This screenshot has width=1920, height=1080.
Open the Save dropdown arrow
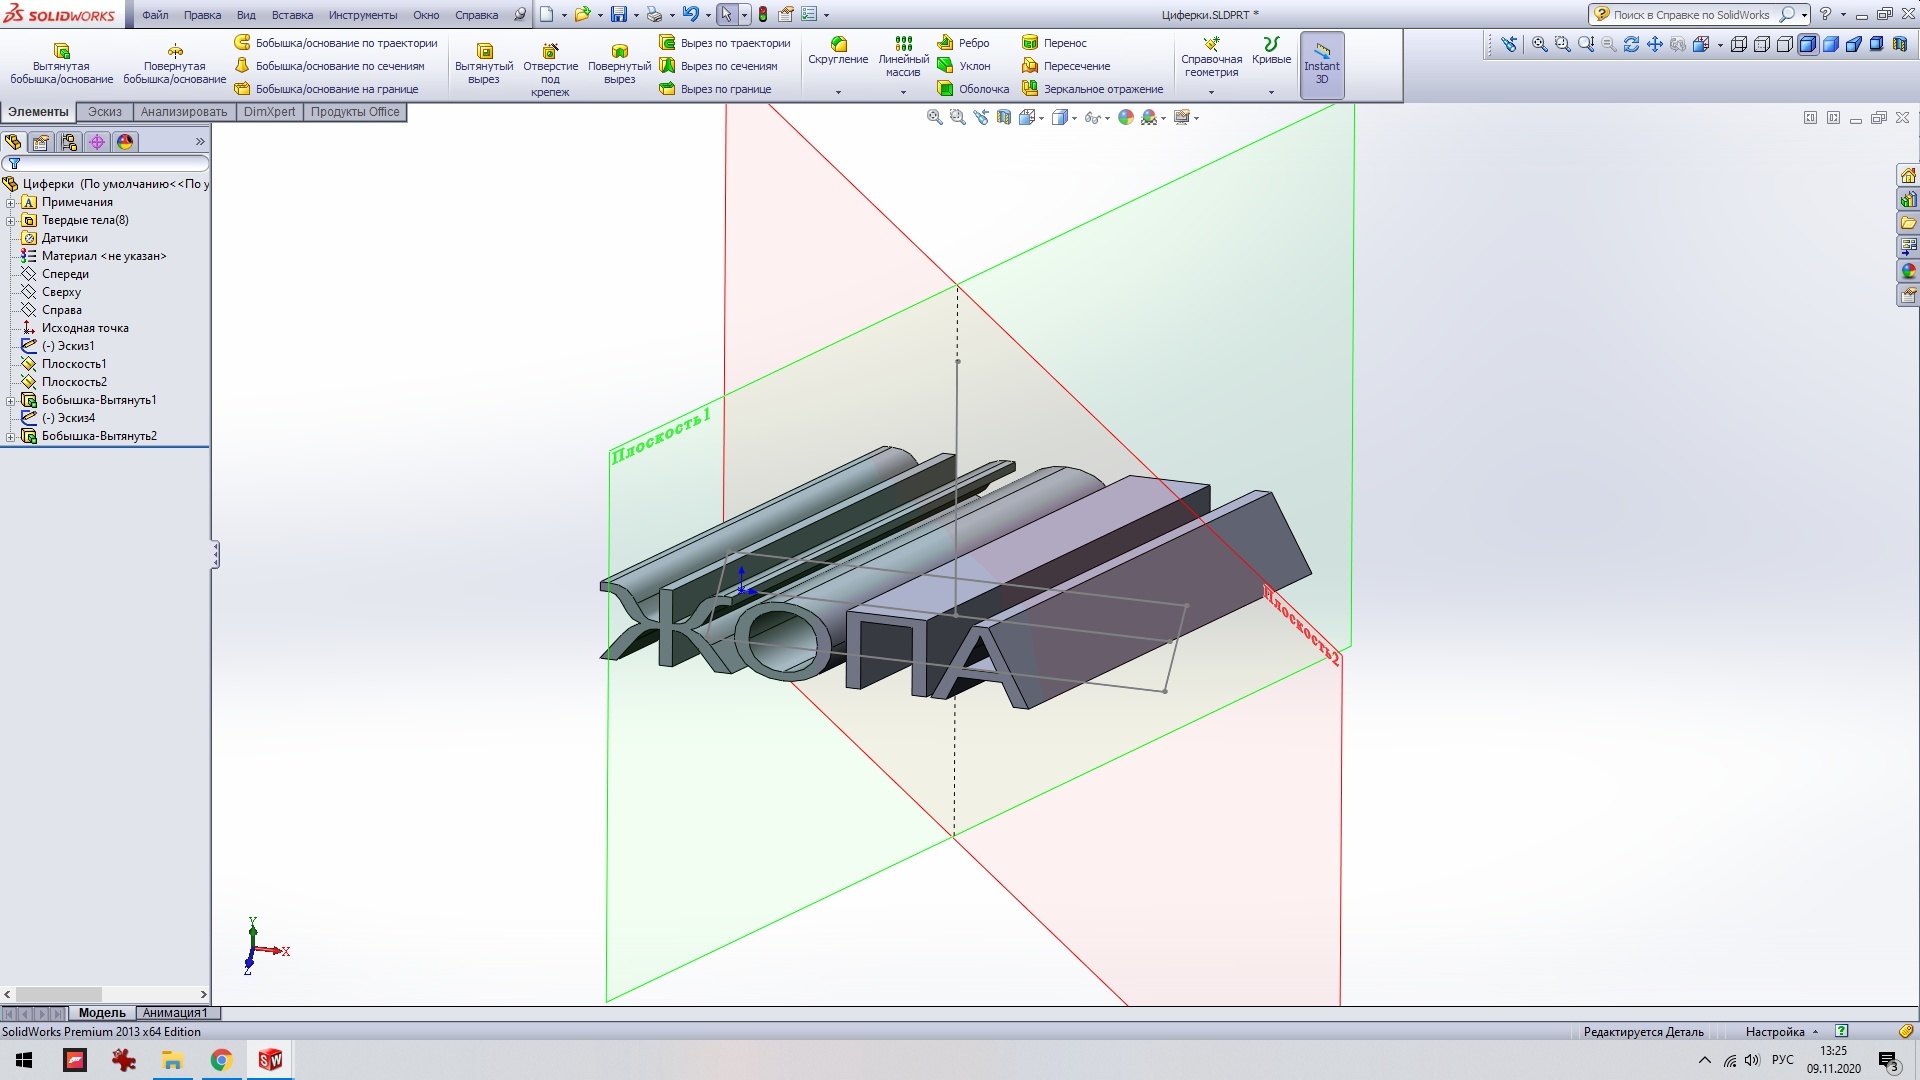click(636, 16)
